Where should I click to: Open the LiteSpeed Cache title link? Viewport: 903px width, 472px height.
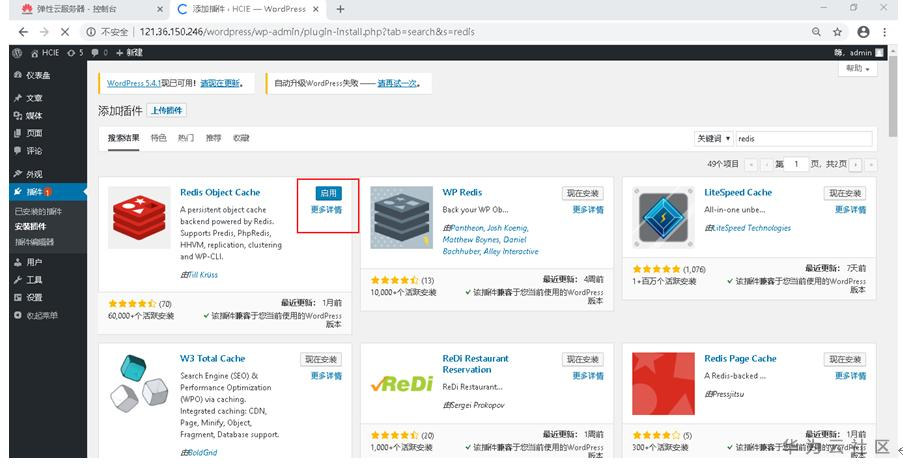738,192
